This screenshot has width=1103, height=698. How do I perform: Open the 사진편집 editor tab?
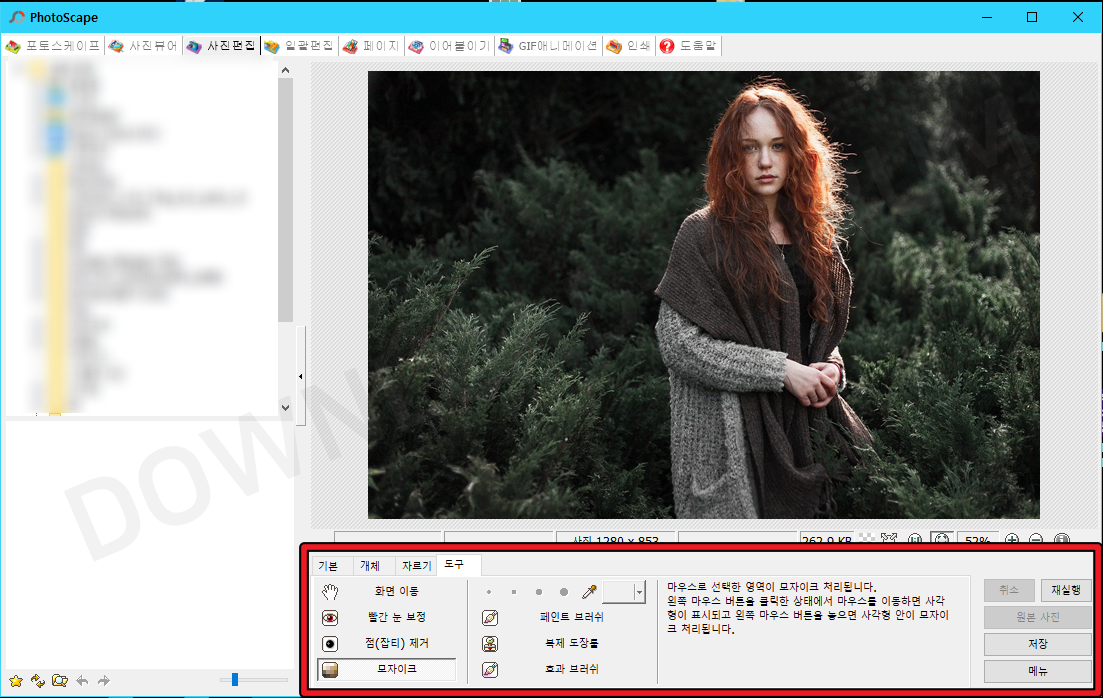point(222,46)
